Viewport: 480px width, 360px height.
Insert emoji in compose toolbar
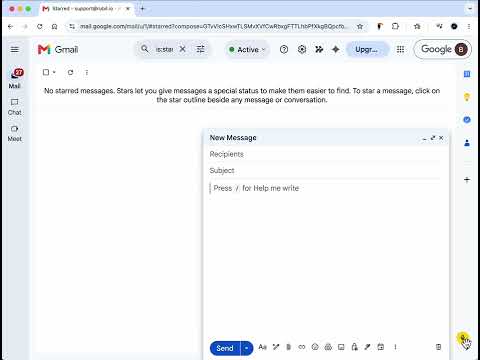[x=315, y=347]
